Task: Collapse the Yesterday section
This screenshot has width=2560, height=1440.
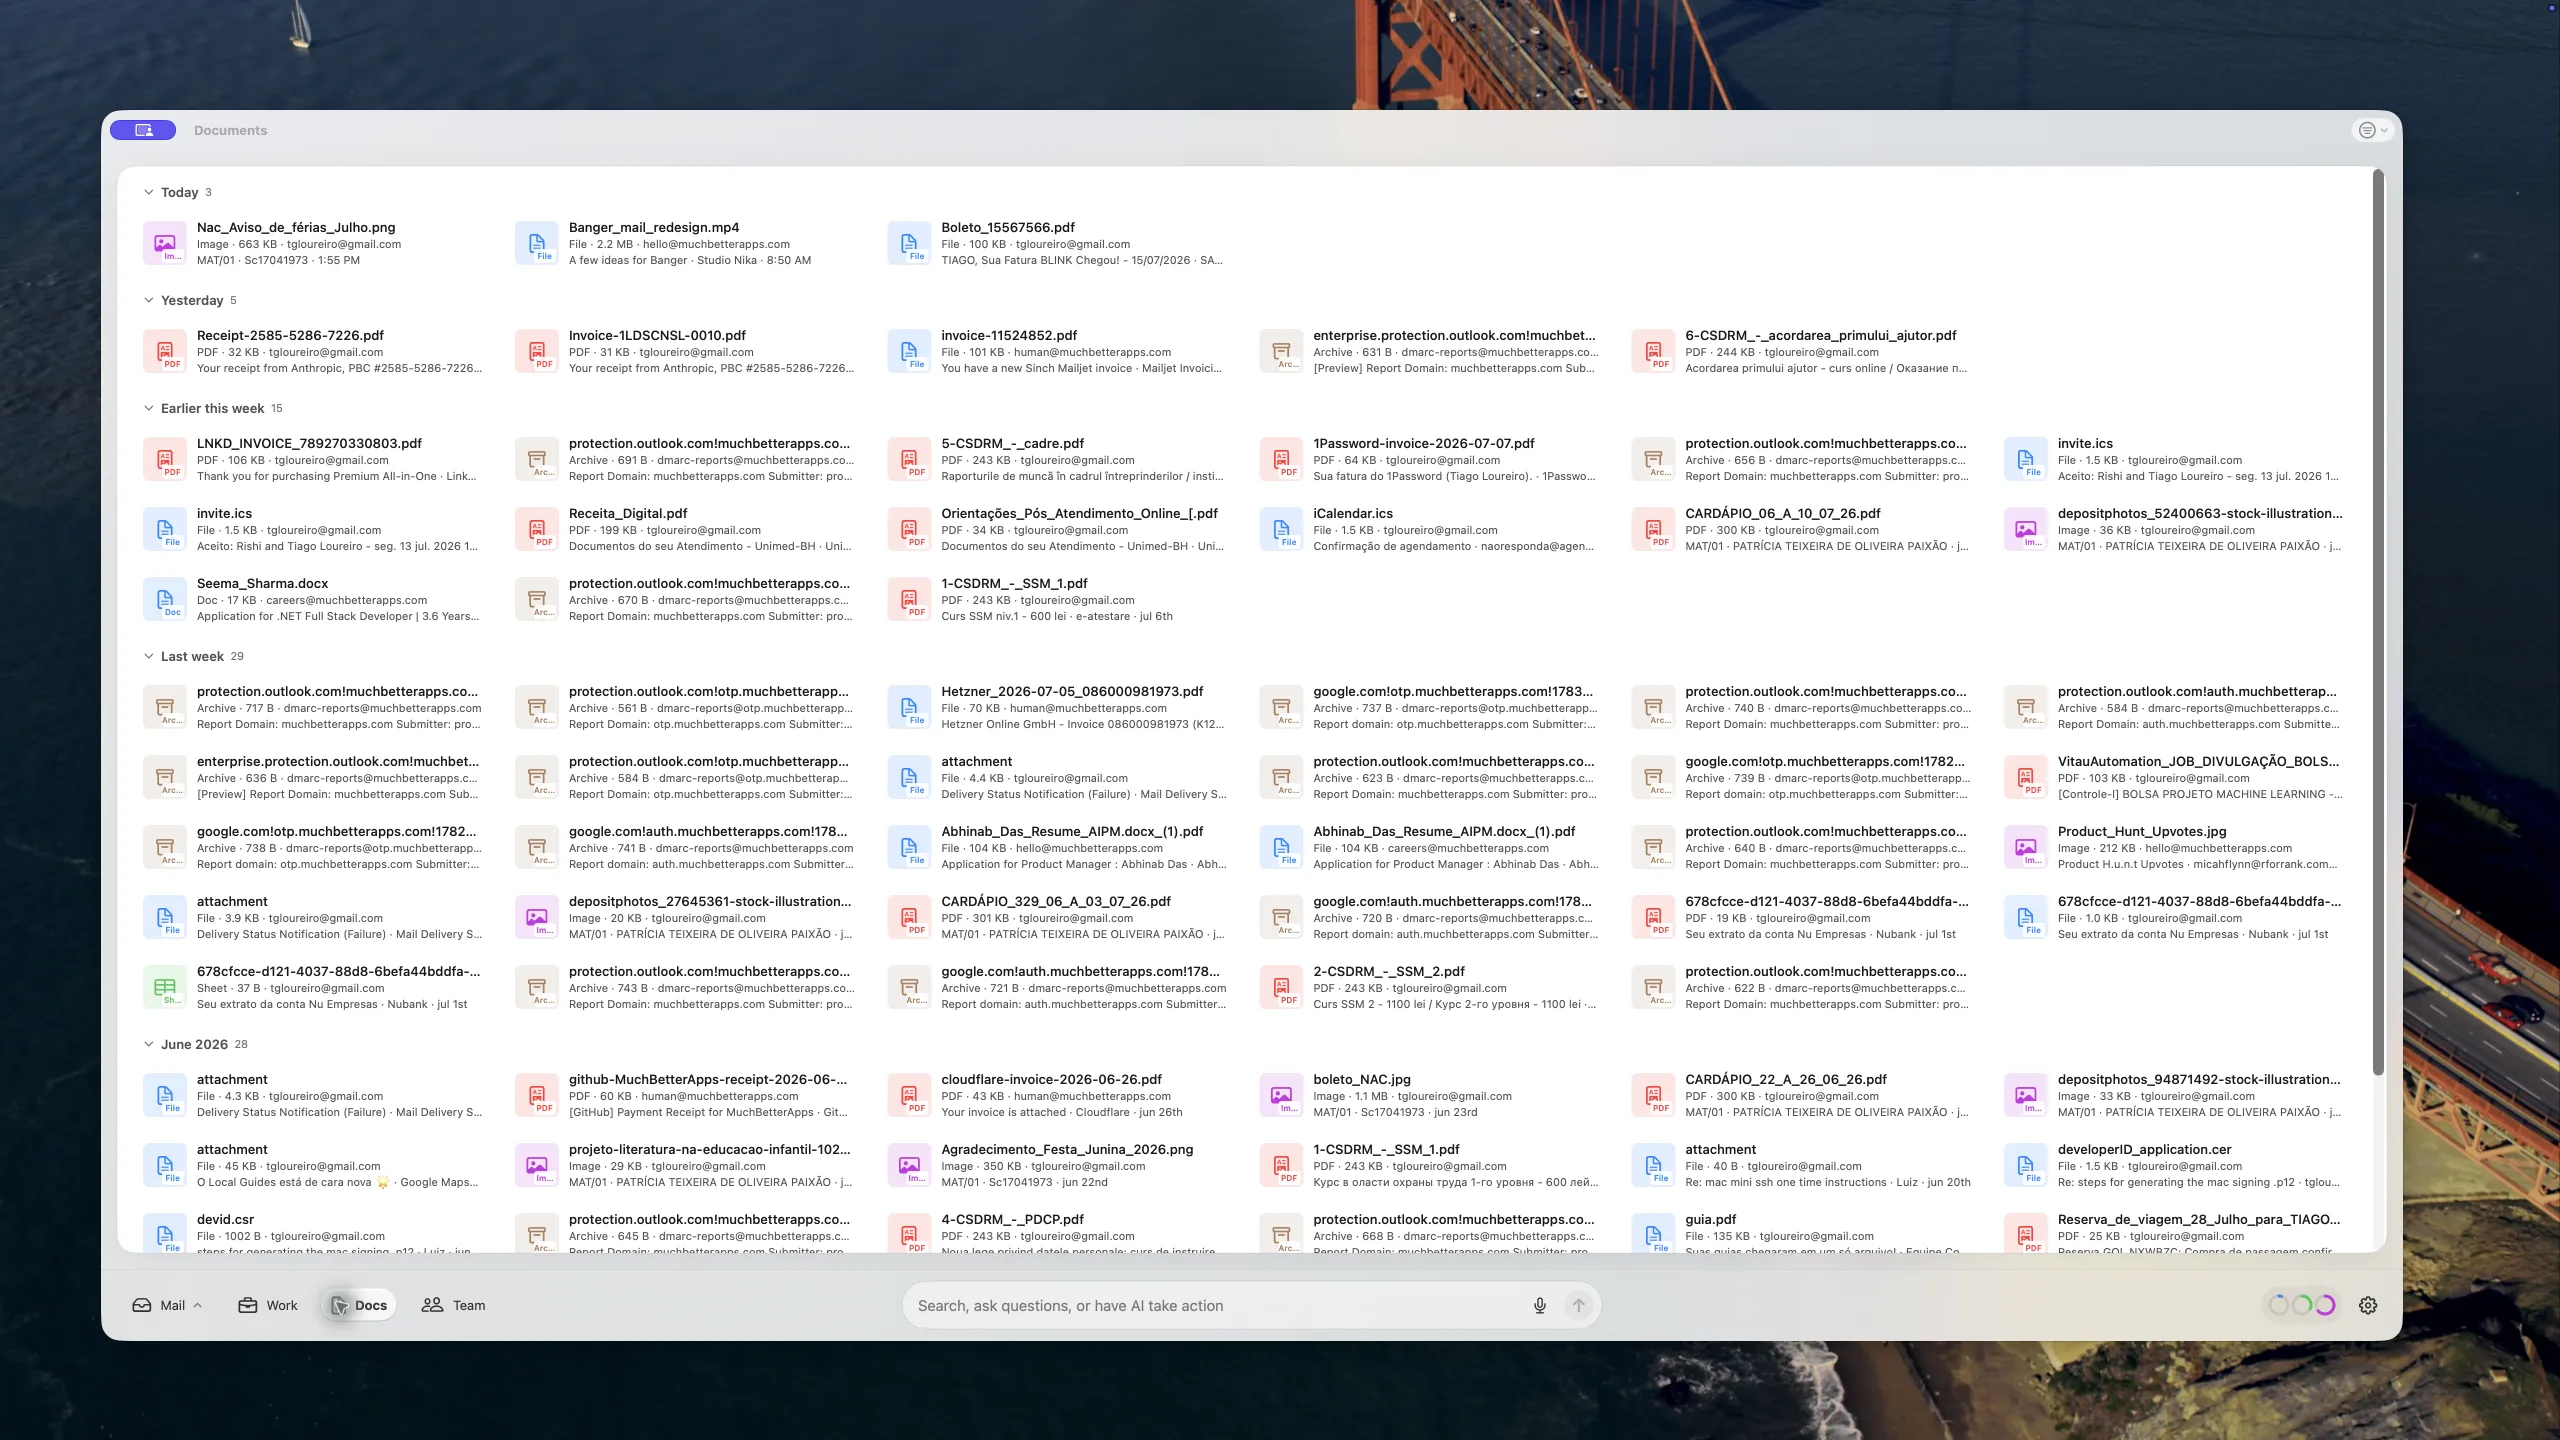Action: click(x=148, y=300)
